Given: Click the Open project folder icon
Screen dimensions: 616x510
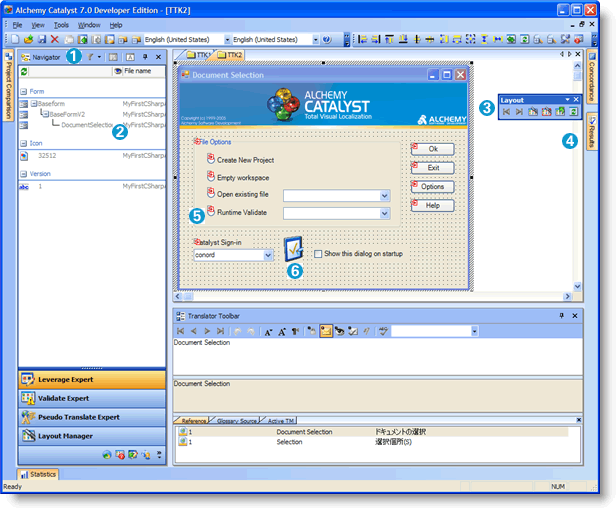Looking at the screenshot, I should coord(28,39).
